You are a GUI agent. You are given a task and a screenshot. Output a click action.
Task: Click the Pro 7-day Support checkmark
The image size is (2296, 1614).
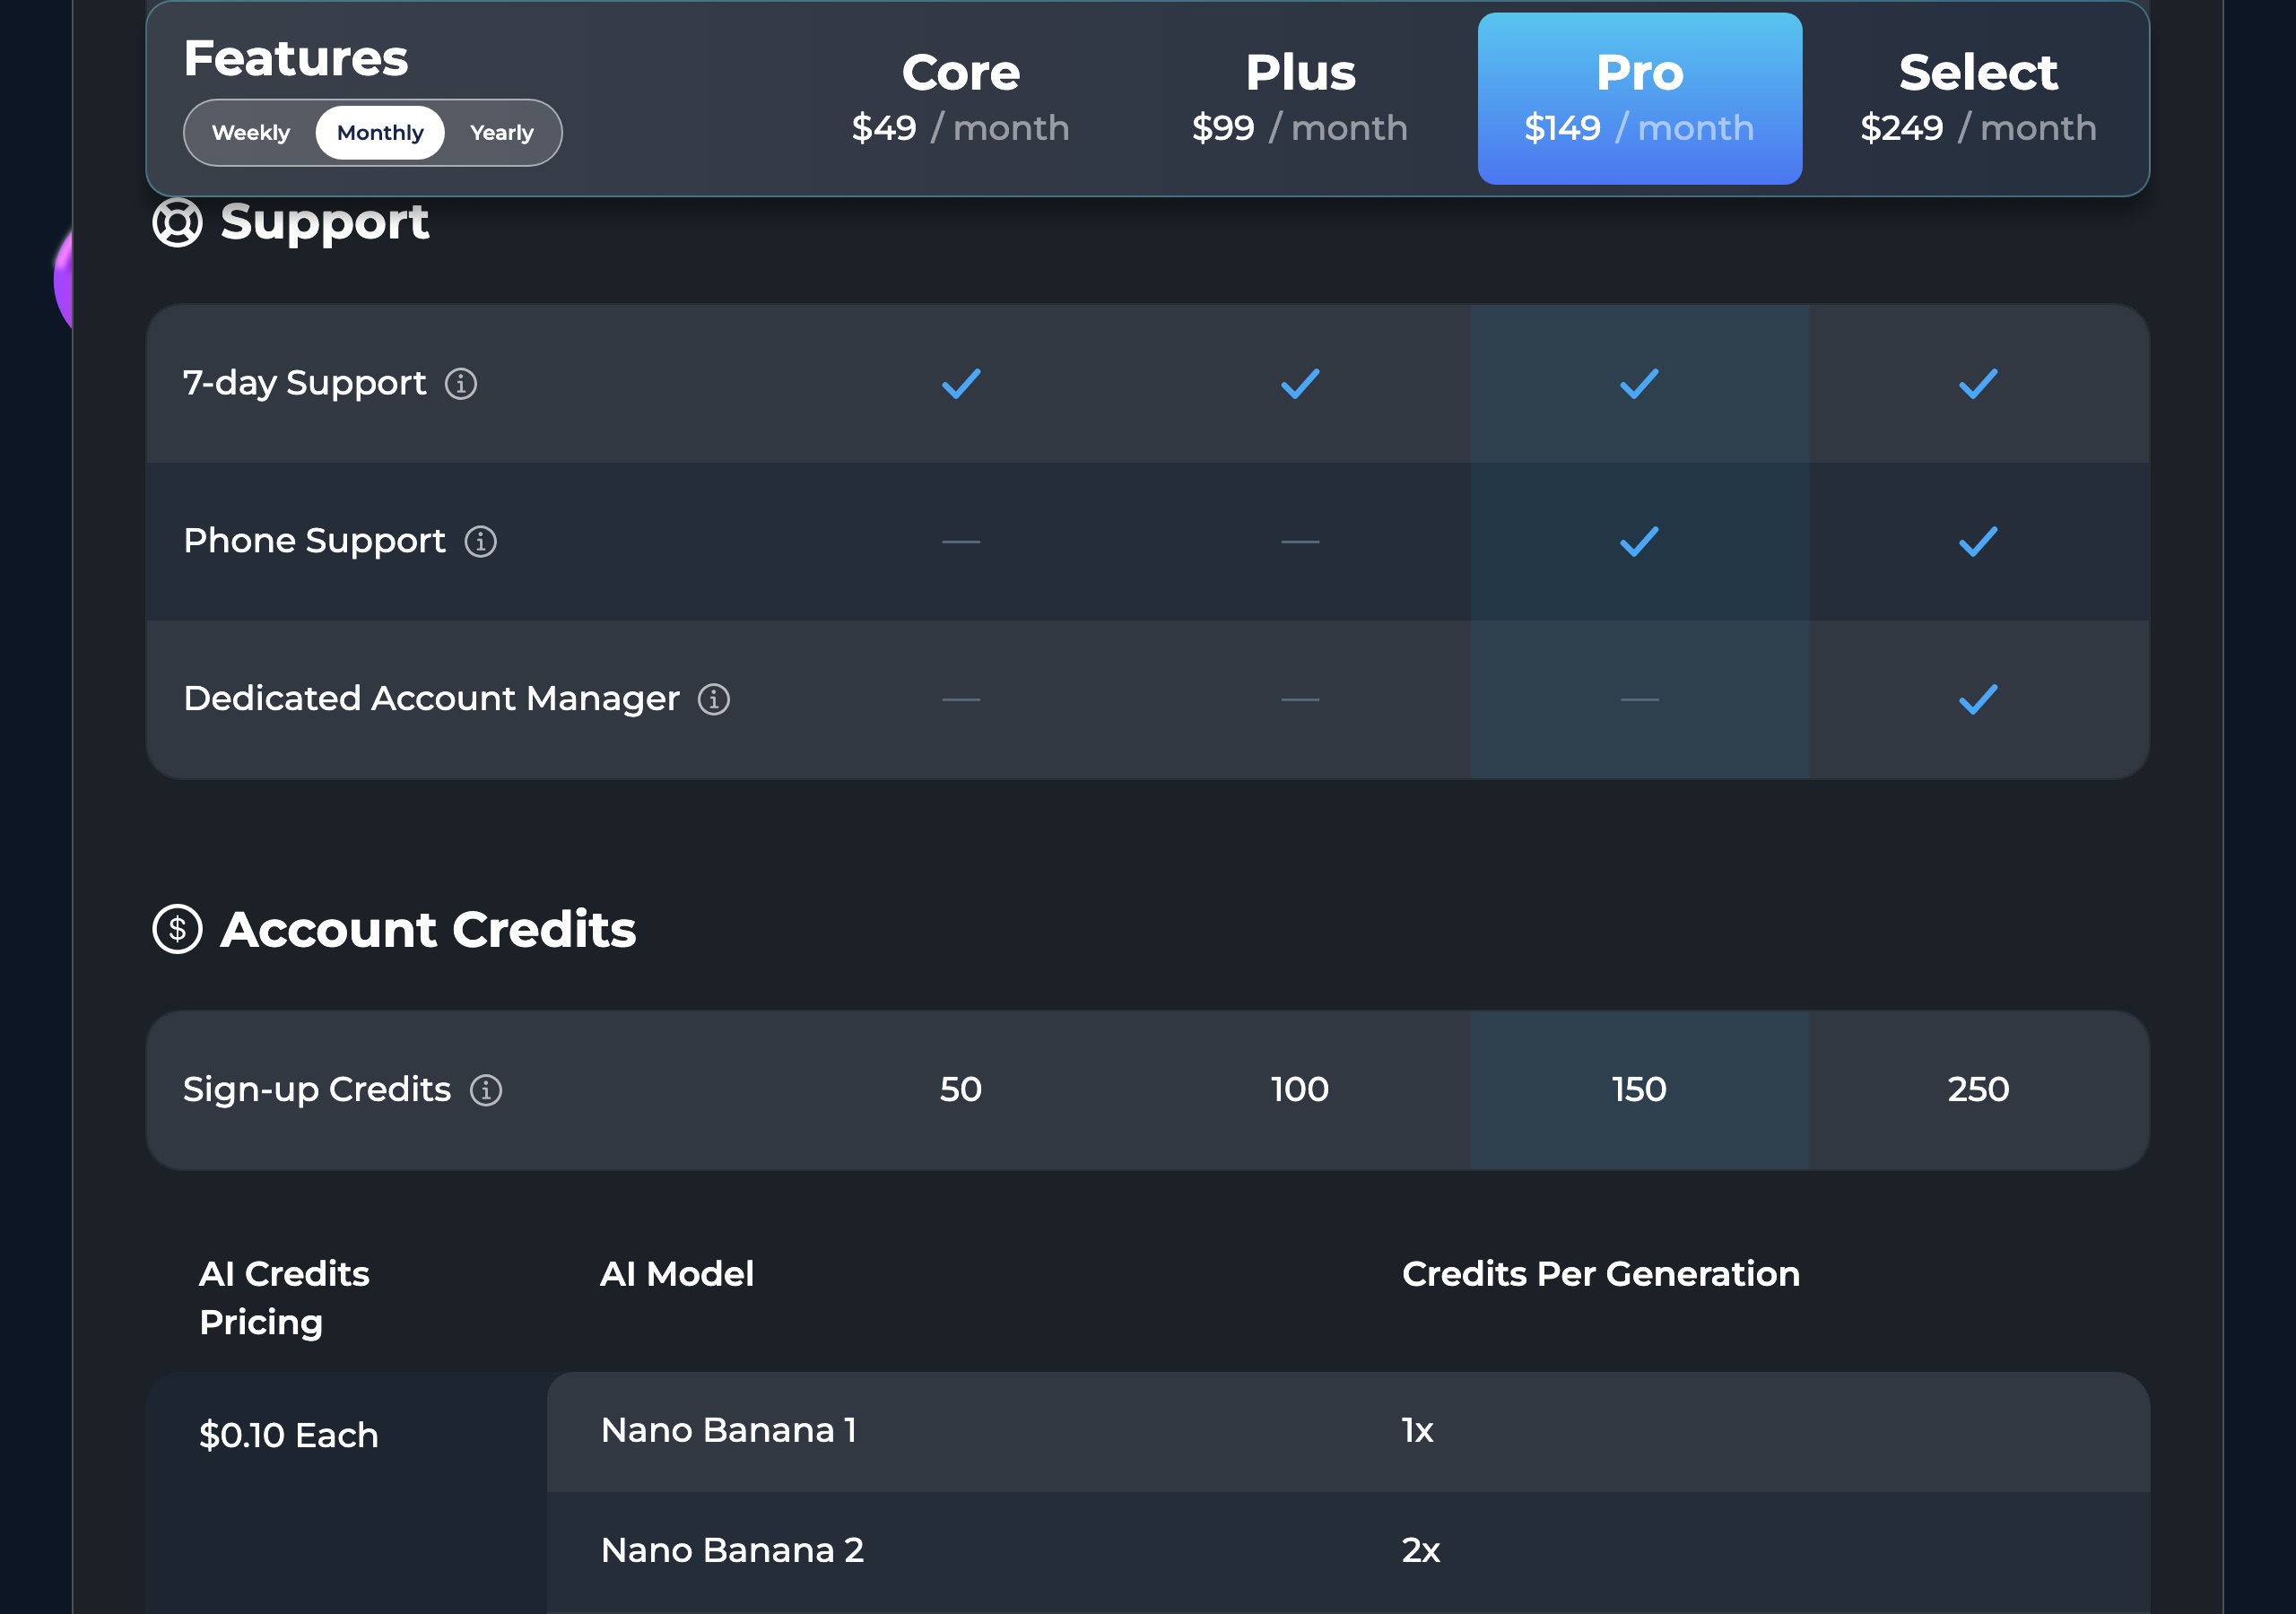(1639, 384)
